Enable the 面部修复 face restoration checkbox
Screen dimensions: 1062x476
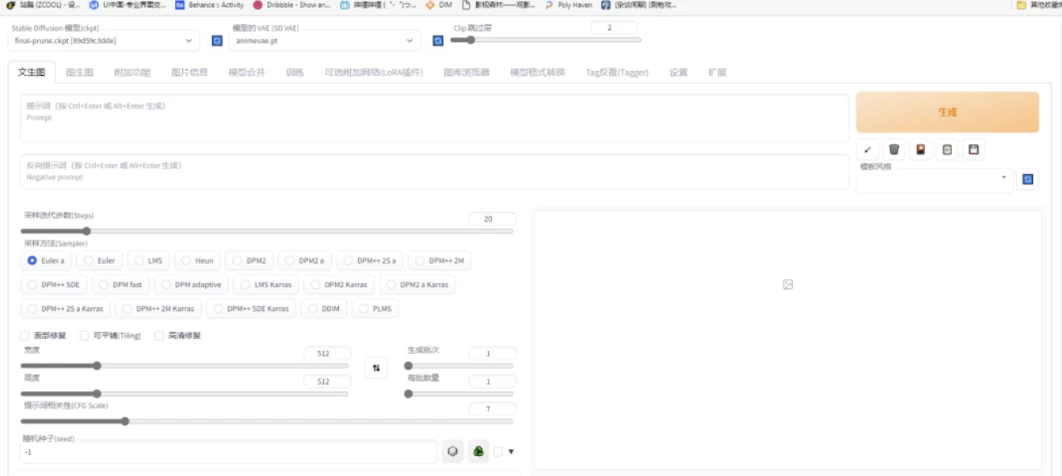point(26,335)
